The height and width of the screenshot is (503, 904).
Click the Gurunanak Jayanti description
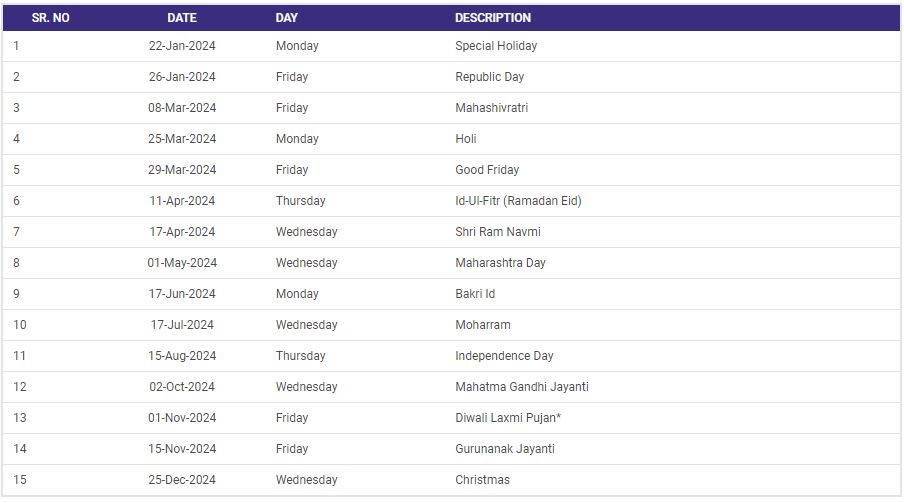pyautogui.click(x=505, y=449)
